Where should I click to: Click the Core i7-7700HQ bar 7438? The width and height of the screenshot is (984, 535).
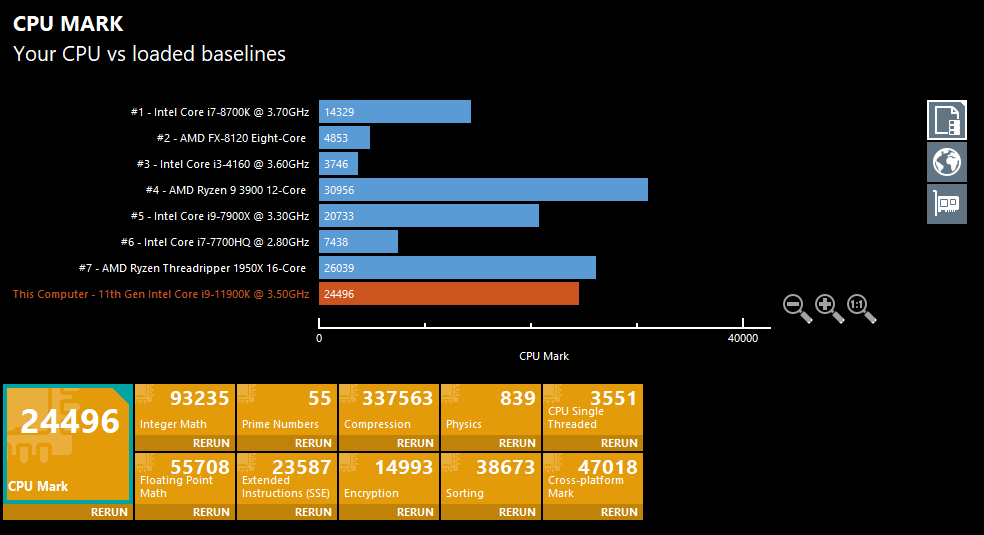(x=358, y=241)
